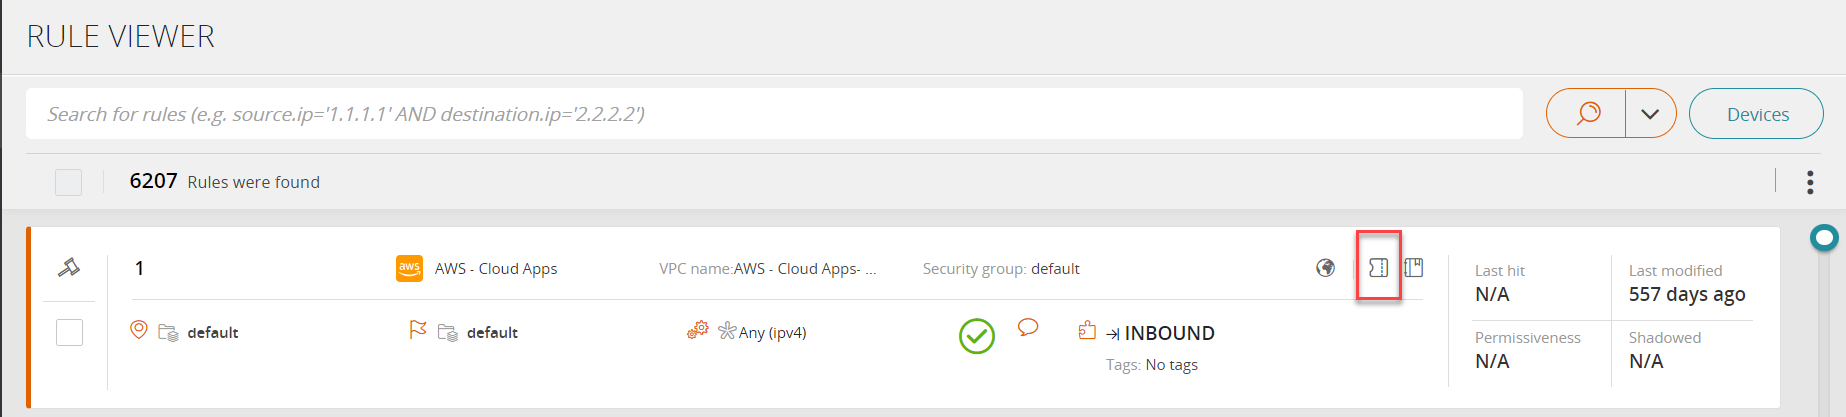The width and height of the screenshot is (1846, 417).
Task: Click the orange puzzle piece icon
Action: 1087,330
